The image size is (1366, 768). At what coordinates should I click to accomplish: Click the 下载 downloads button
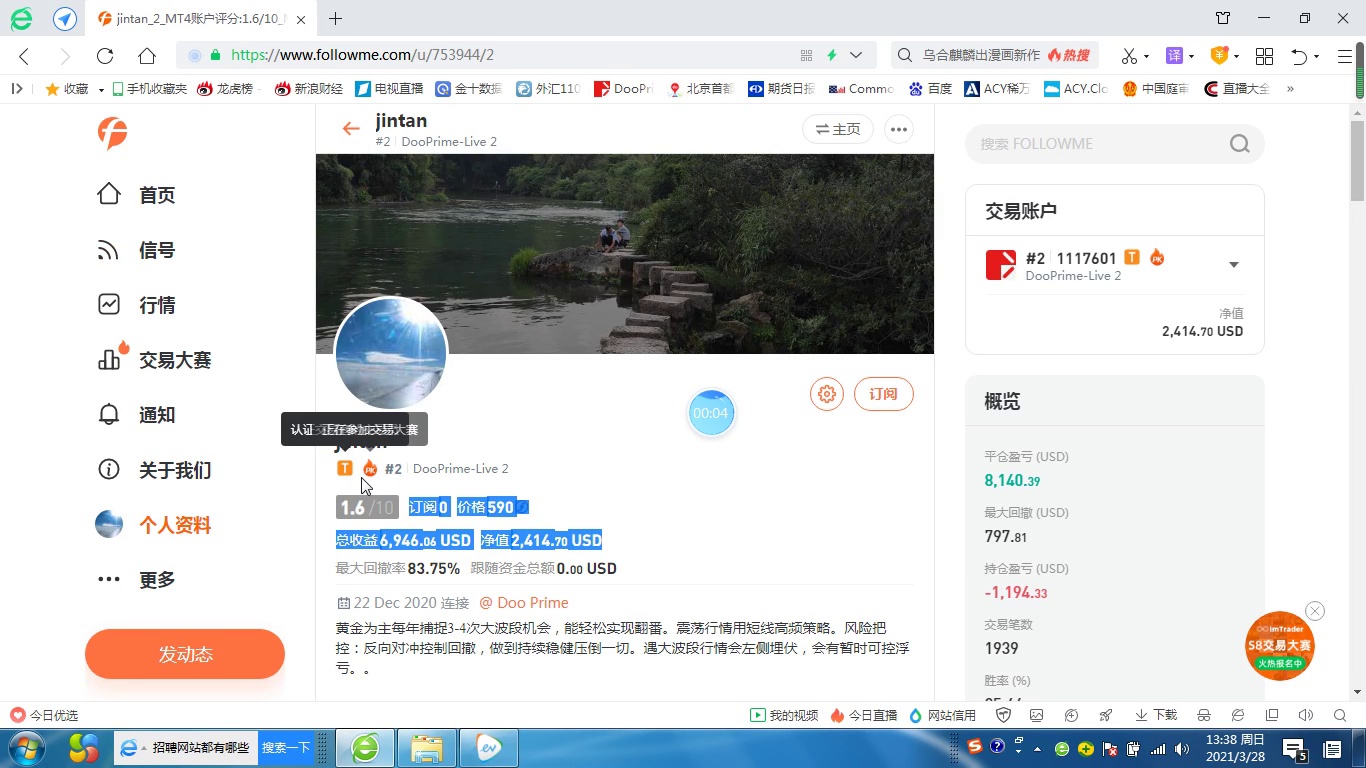(1156, 715)
